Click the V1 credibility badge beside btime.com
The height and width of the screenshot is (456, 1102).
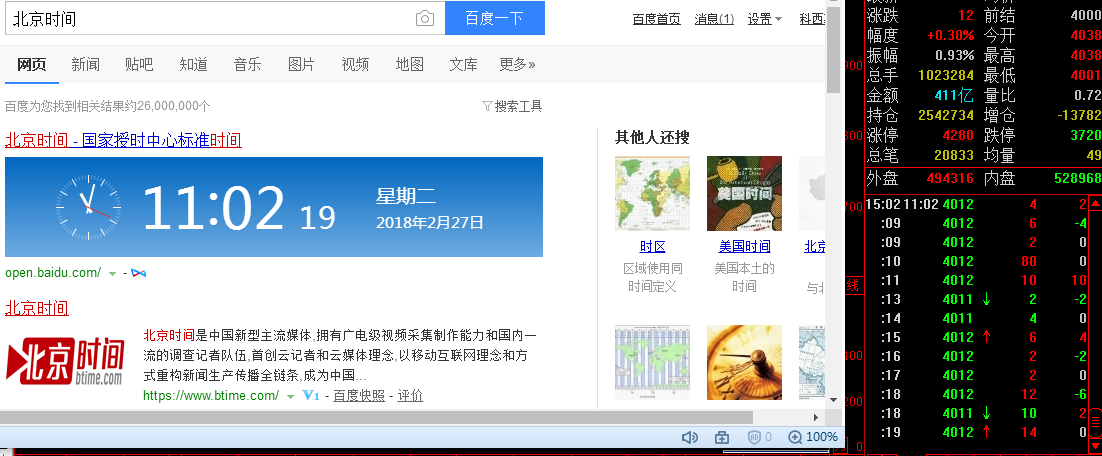(x=311, y=396)
